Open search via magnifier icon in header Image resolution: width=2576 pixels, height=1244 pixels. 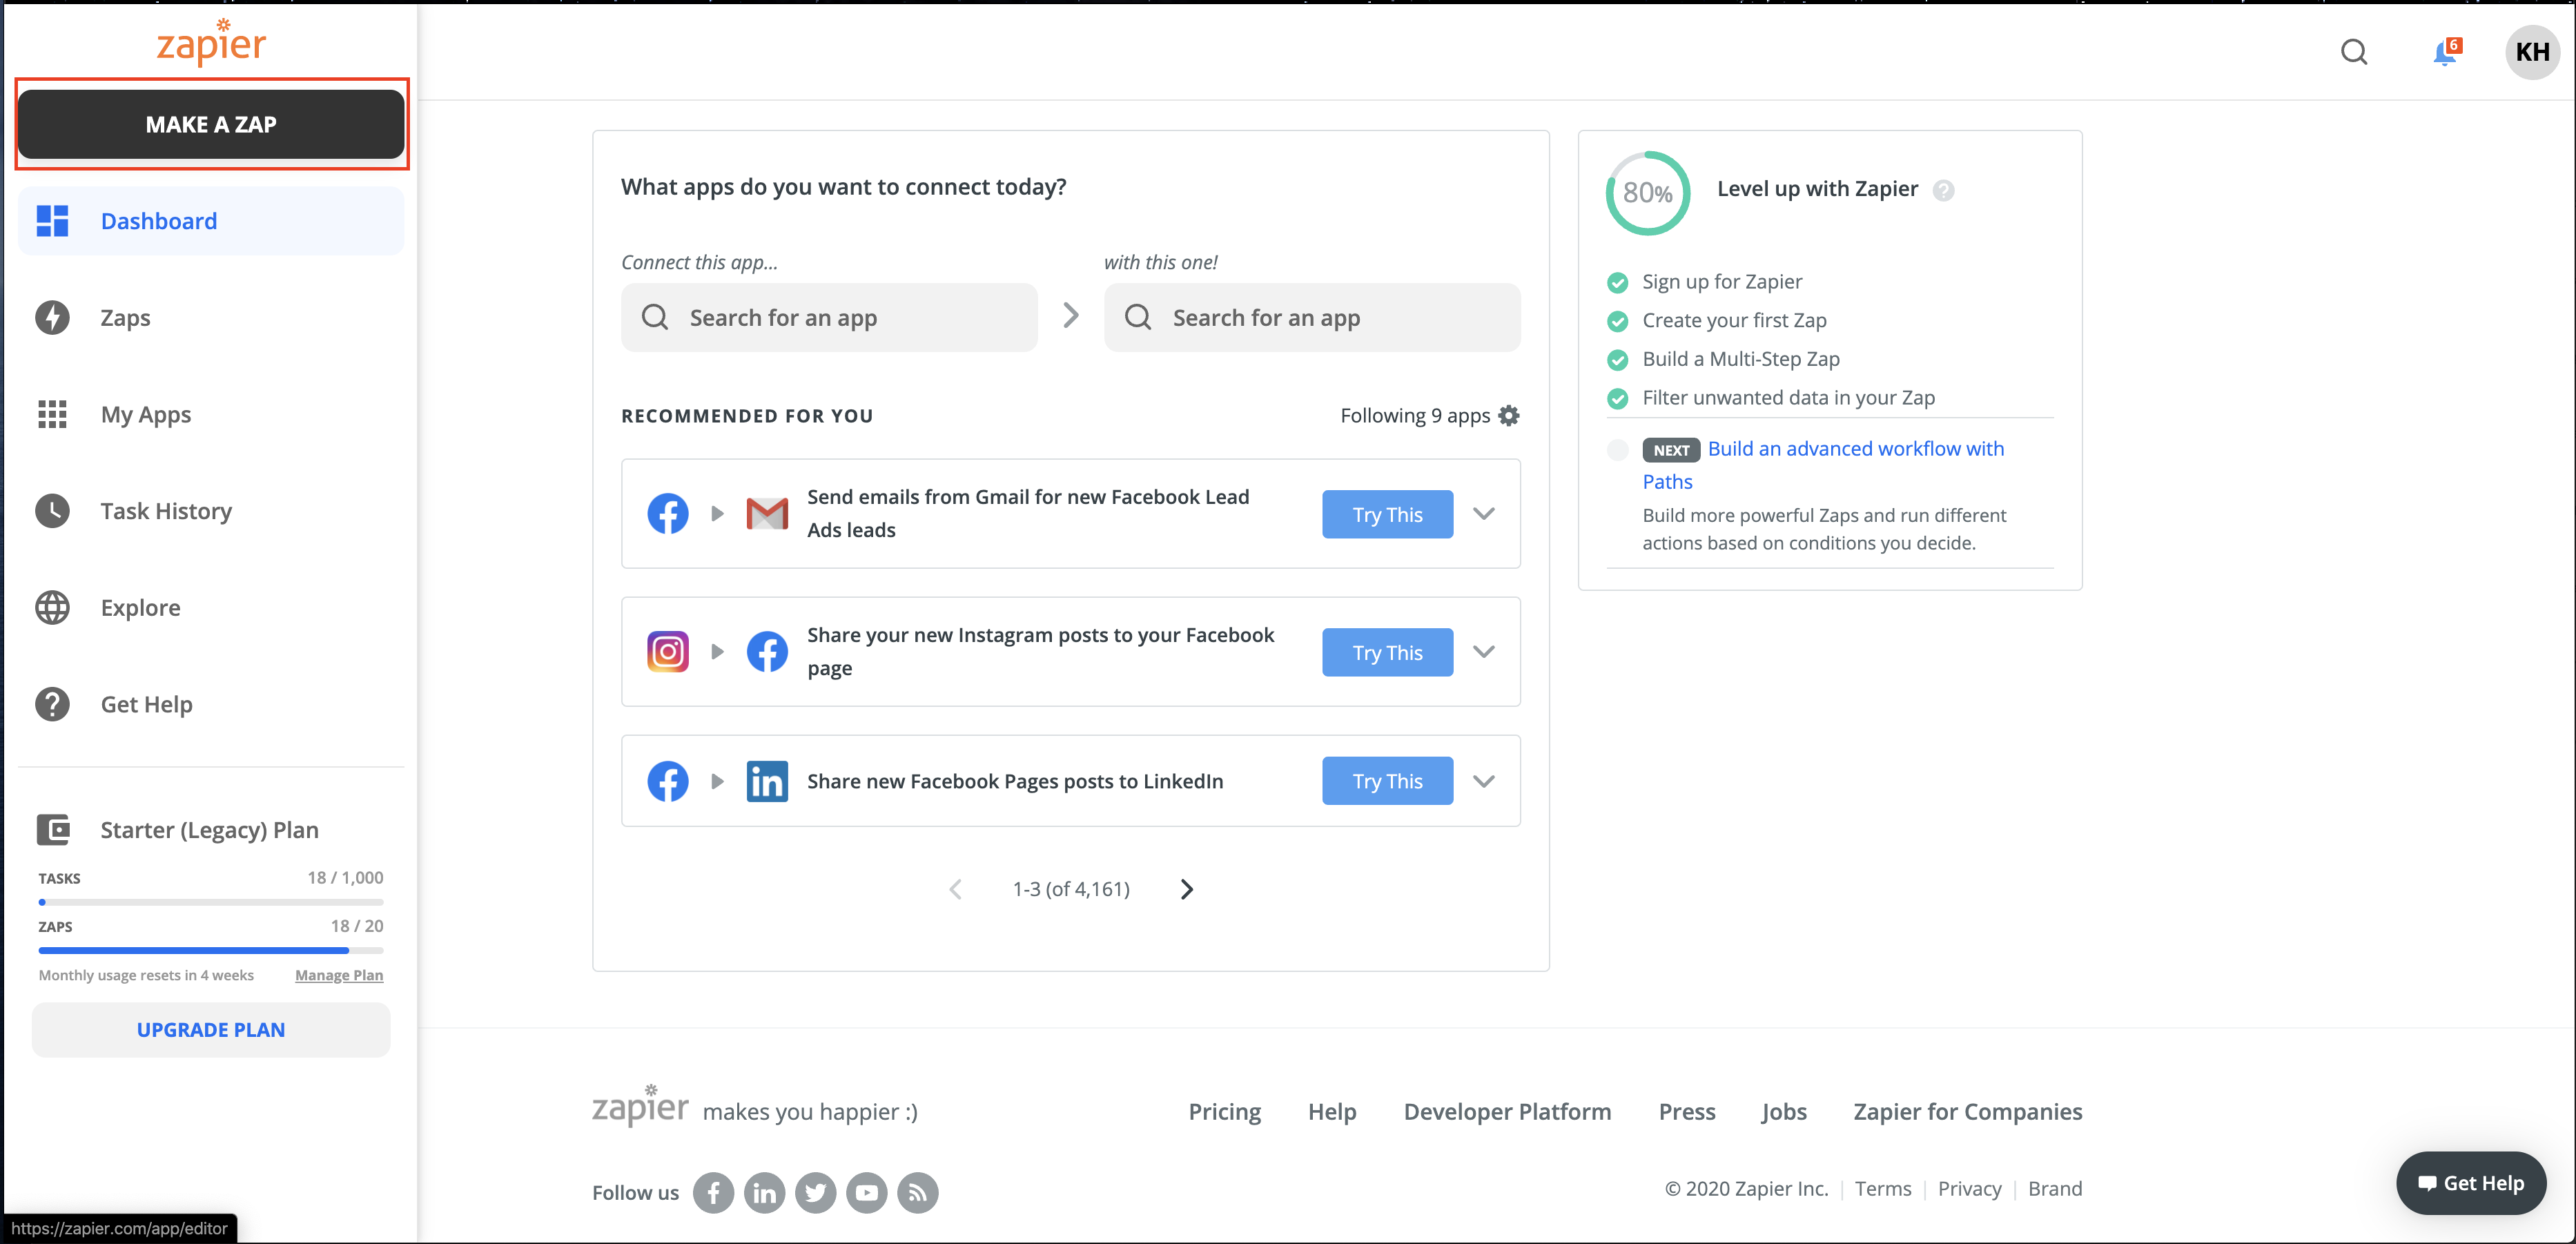(x=2354, y=52)
